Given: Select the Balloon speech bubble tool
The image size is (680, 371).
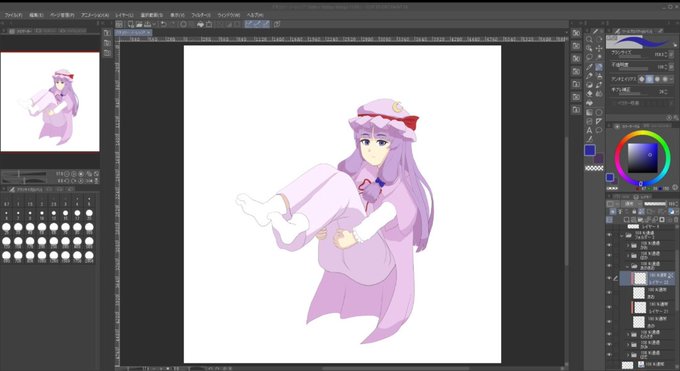Looking at the screenshot, I should 599,130.
